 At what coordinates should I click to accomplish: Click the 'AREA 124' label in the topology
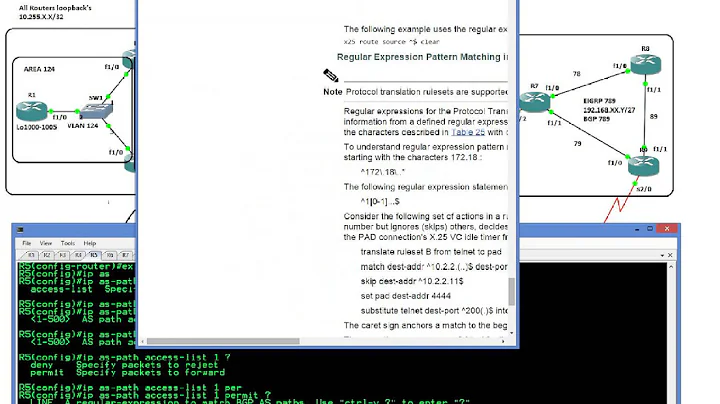(39, 69)
